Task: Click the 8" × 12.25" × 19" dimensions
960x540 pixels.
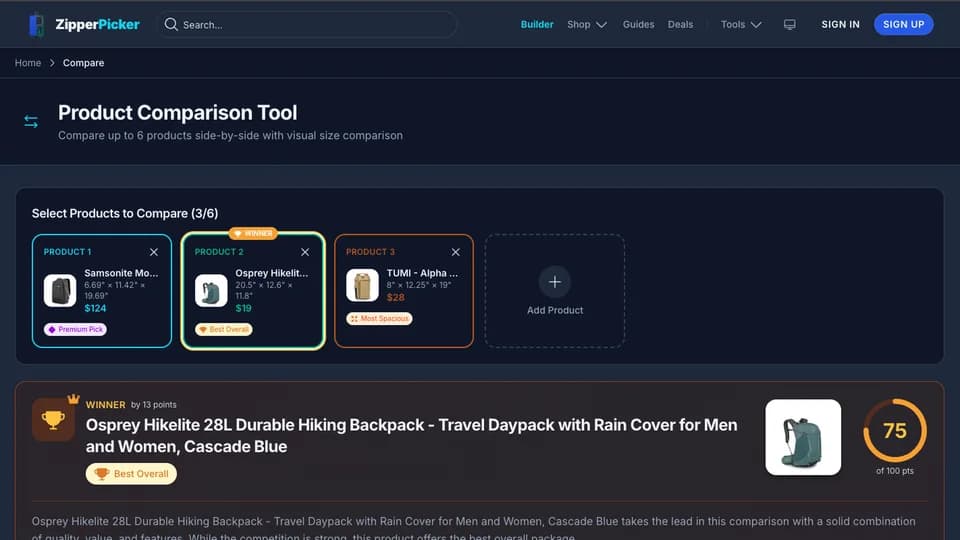Action: coord(419,285)
